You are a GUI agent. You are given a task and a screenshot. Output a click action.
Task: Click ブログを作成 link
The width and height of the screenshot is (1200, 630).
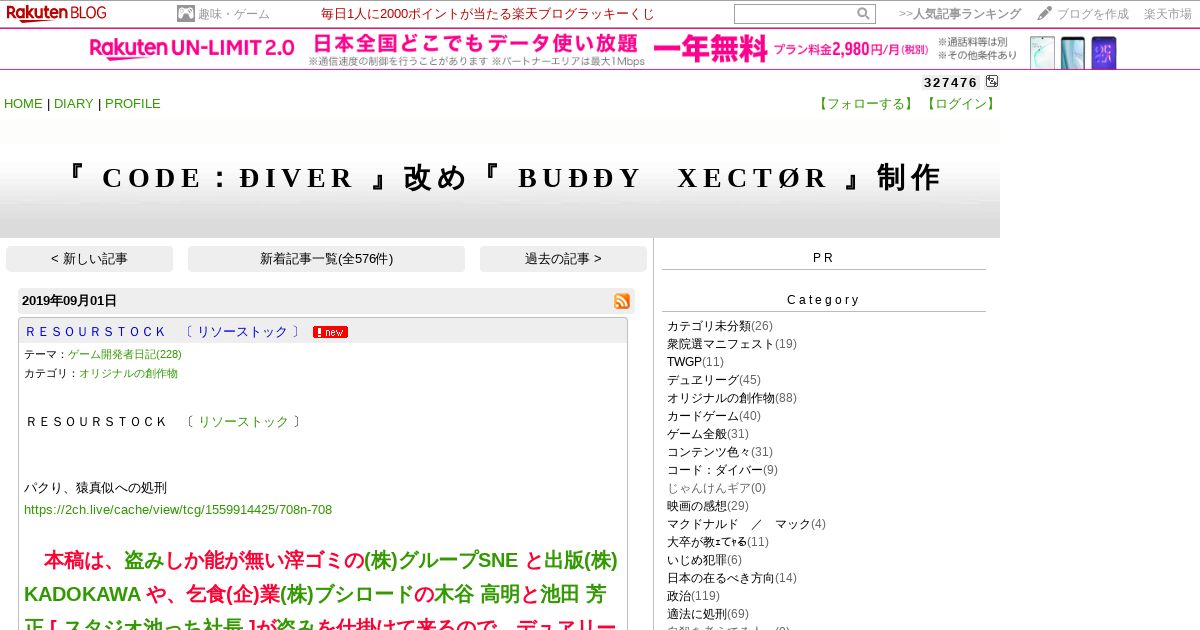tap(1093, 14)
